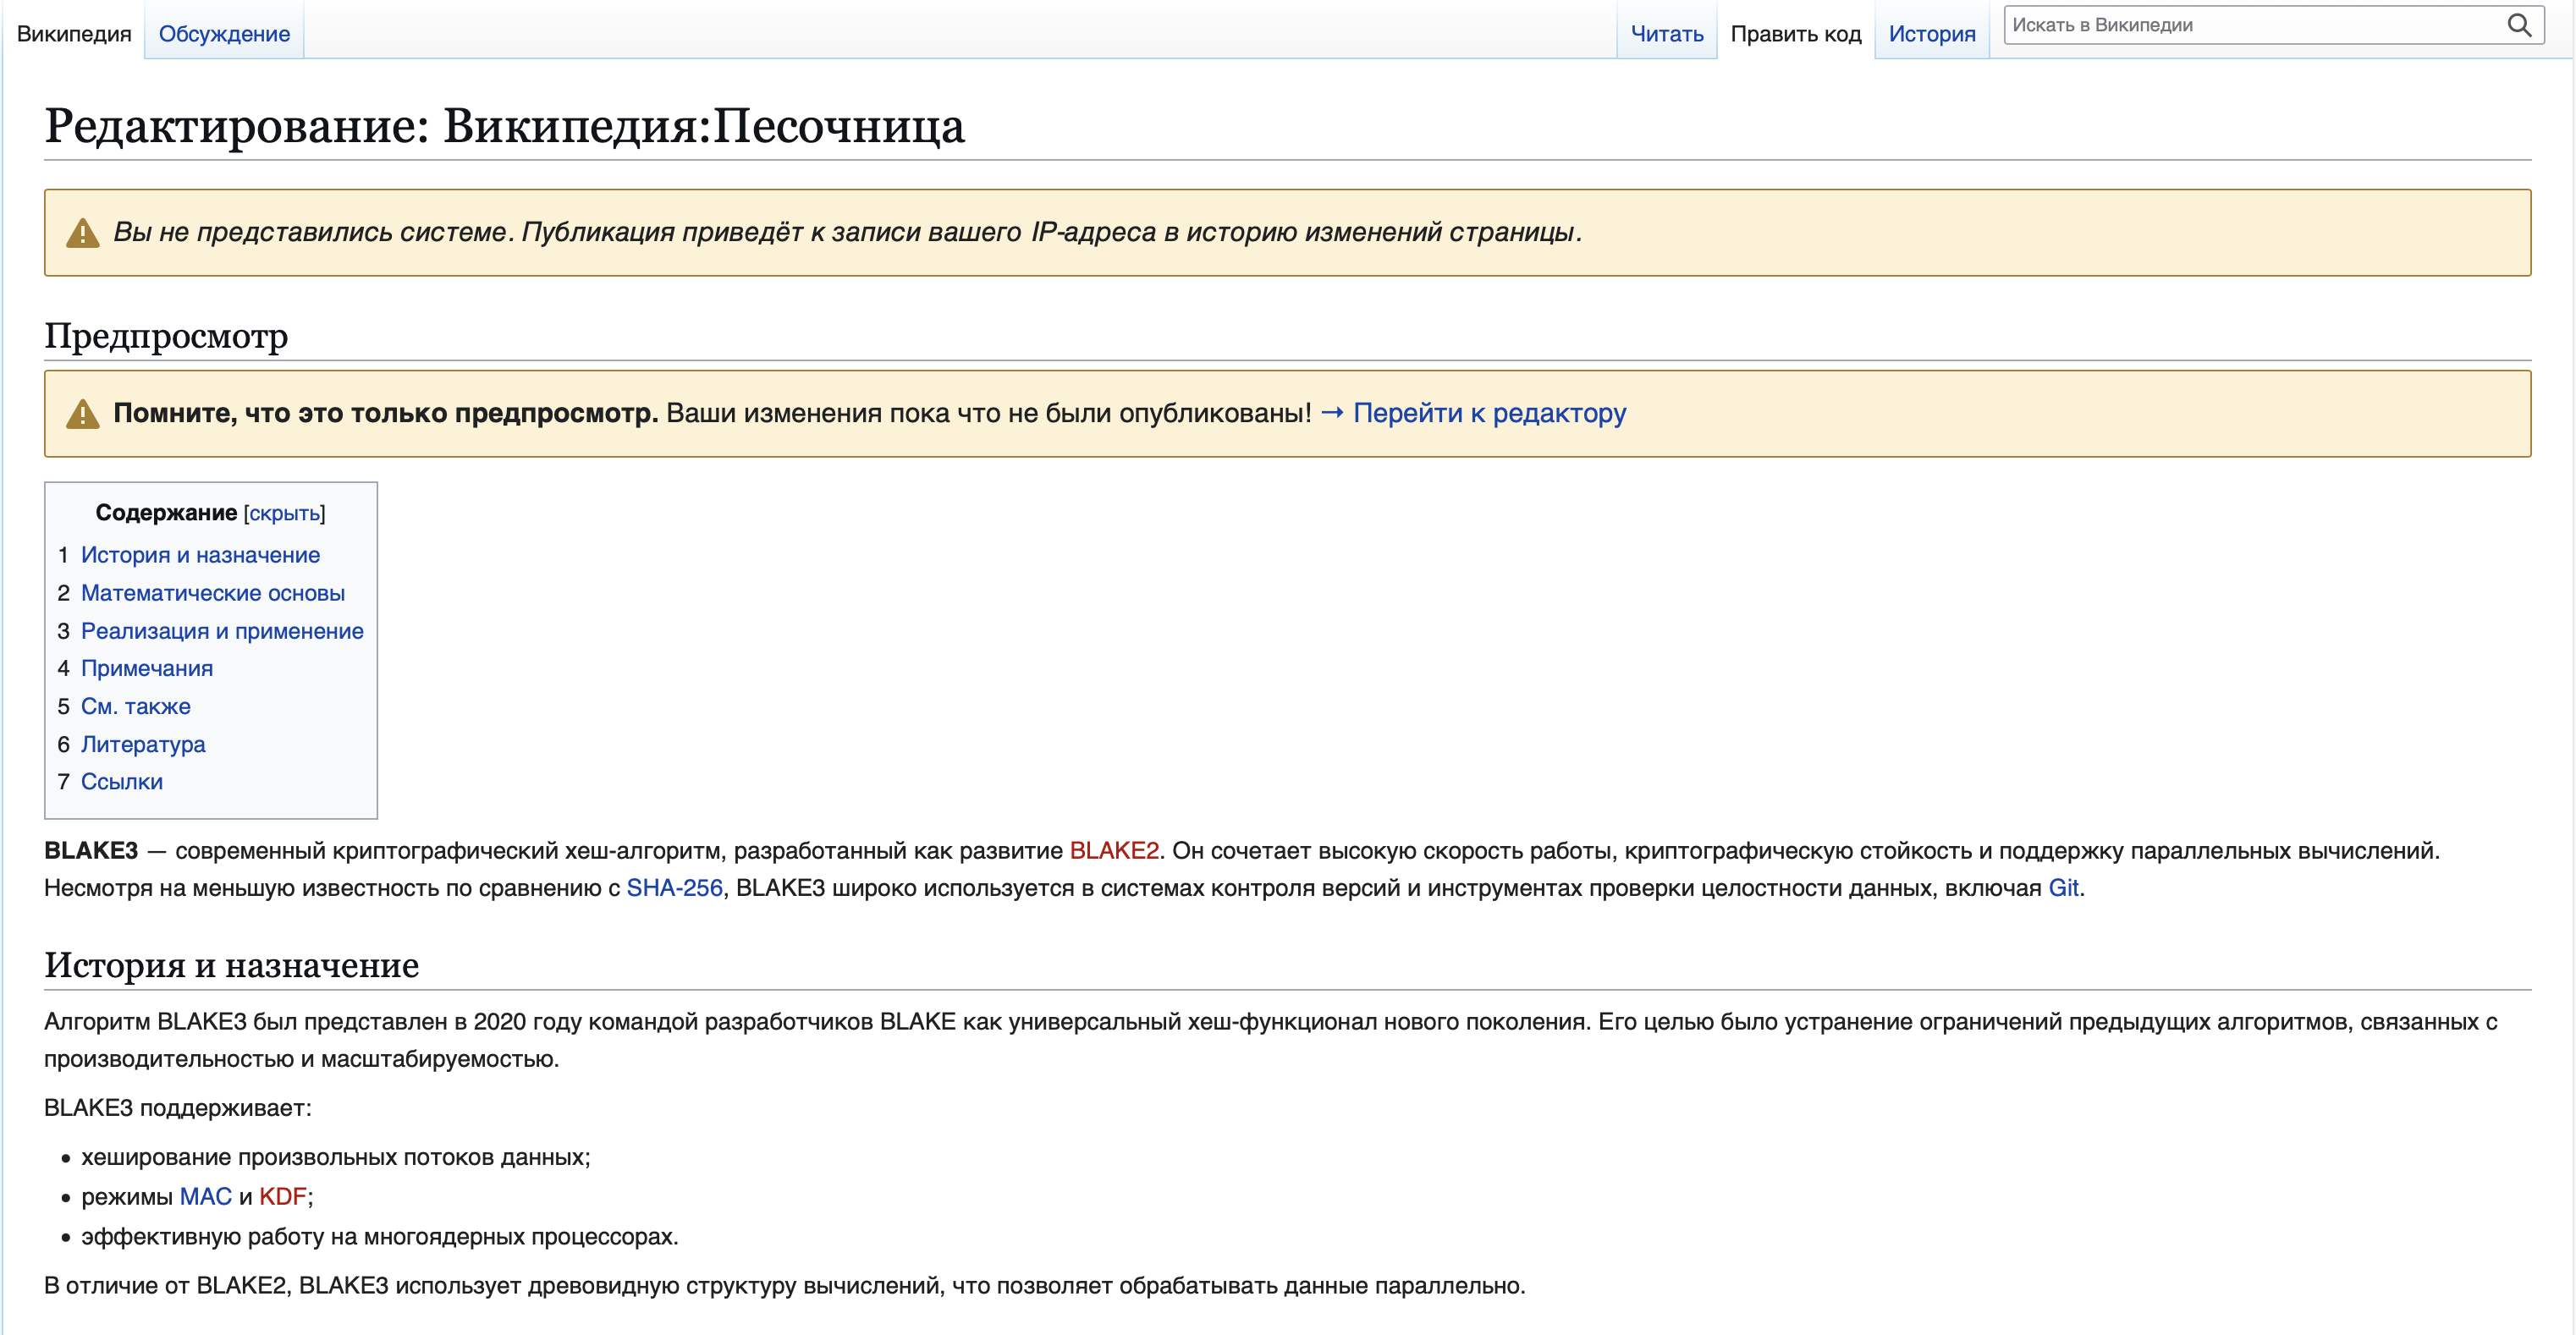Jump to Примечания section from contents
Viewport: 2576px width, 1335px height.
146,668
